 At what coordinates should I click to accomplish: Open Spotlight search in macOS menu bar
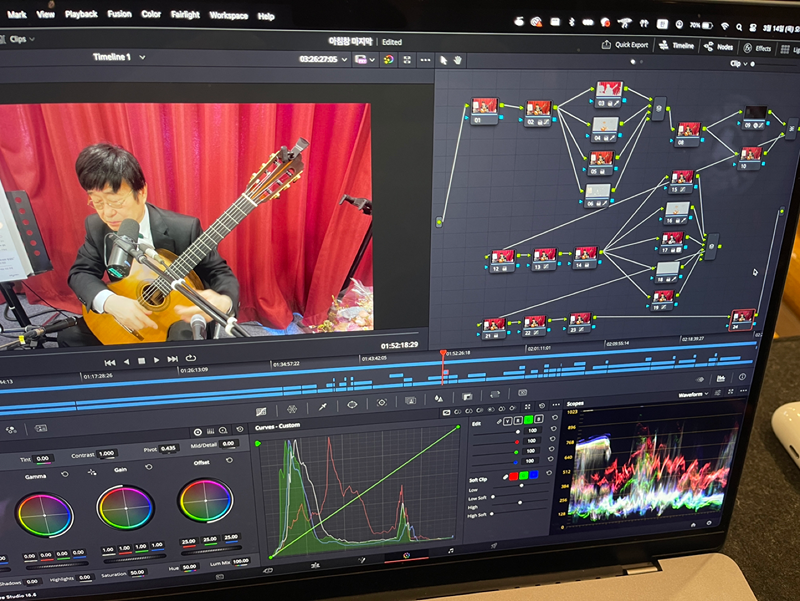click(x=739, y=27)
